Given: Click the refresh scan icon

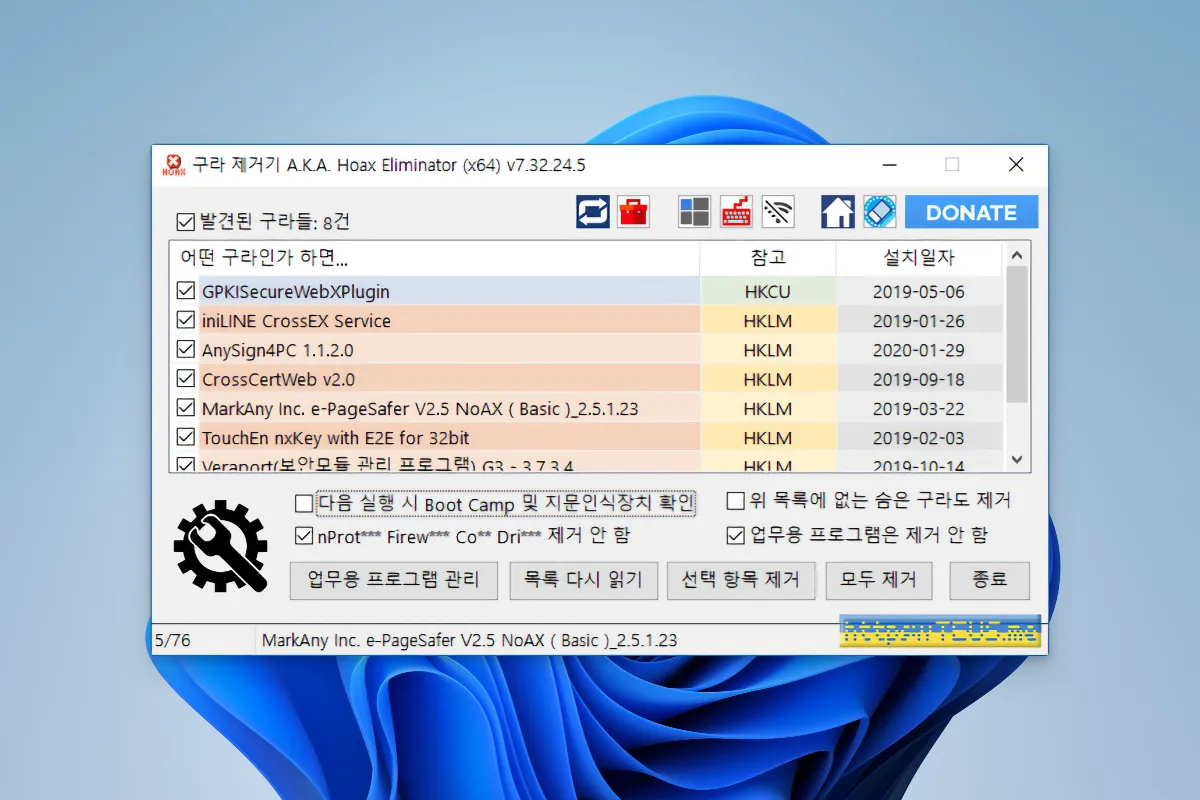Looking at the screenshot, I should coord(591,211).
